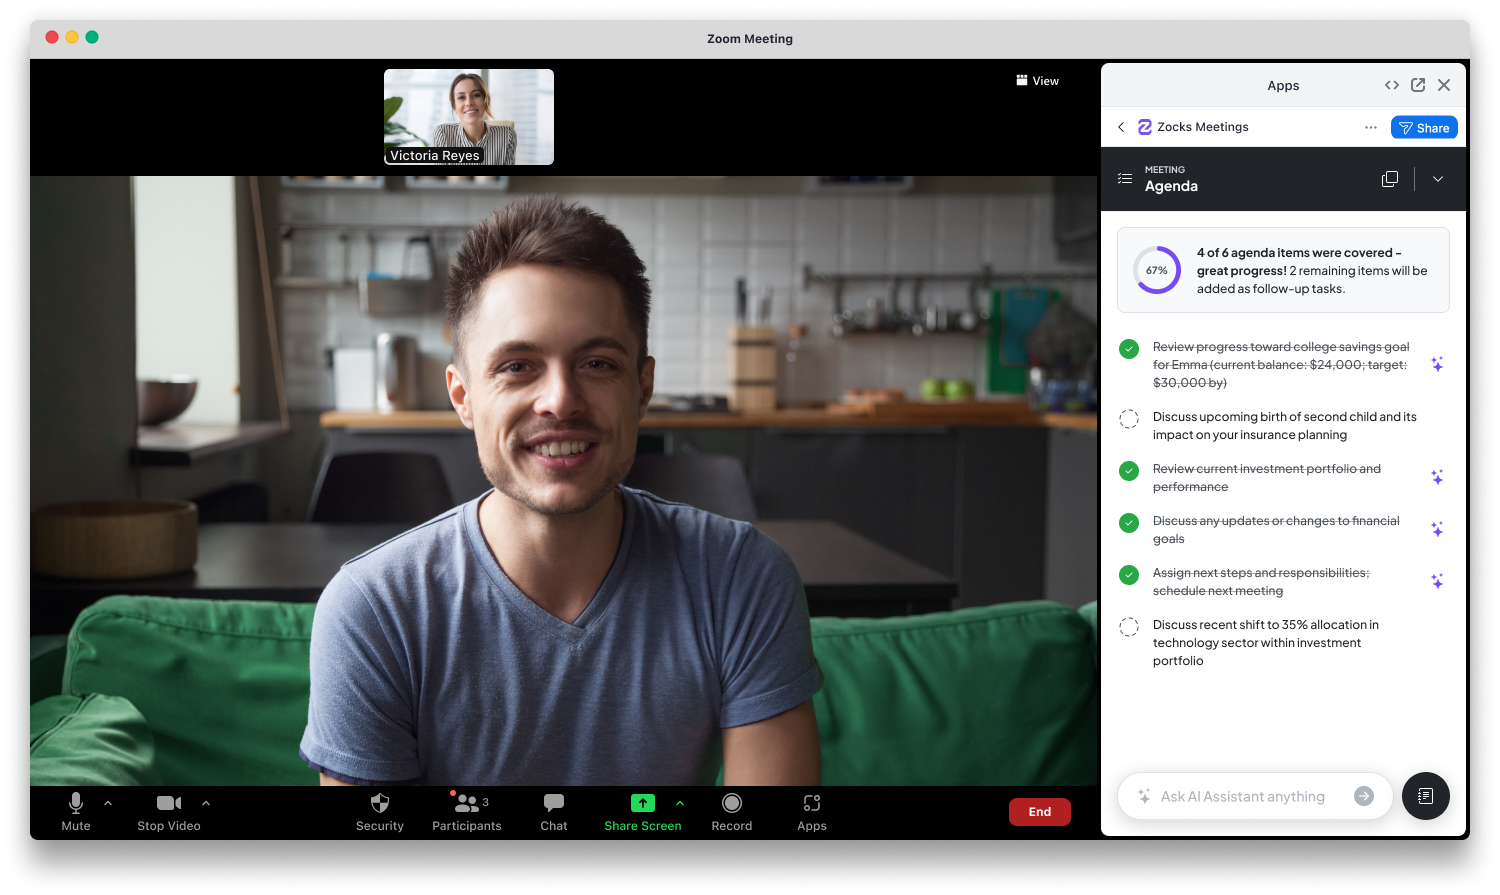Open the Security shield options

(380, 804)
